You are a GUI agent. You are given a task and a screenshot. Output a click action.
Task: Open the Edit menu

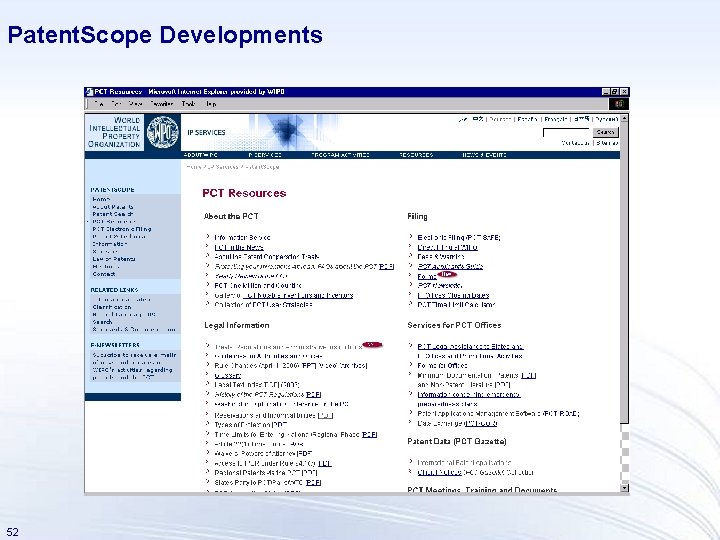tap(116, 104)
